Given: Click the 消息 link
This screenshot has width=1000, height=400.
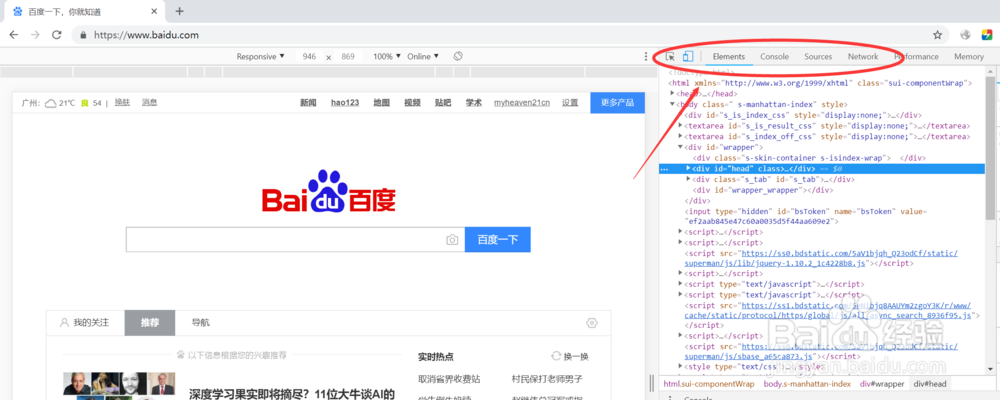Looking at the screenshot, I should coord(149,102).
